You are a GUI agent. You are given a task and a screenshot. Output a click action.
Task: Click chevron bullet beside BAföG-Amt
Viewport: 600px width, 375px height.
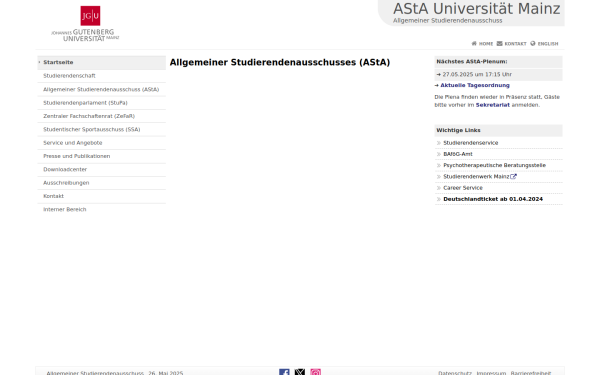tap(439, 154)
